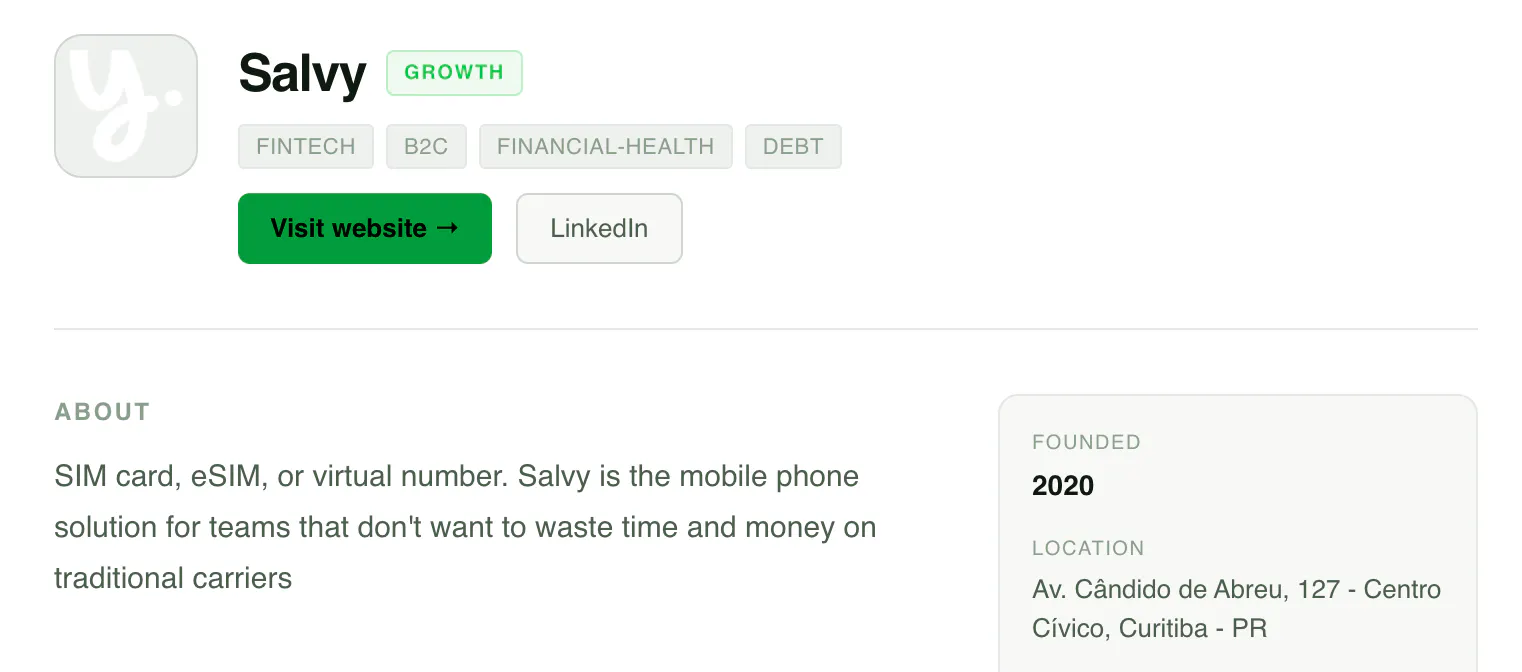Click the 'traditional carriers' description line
The height and width of the screenshot is (672, 1522).
click(173, 577)
